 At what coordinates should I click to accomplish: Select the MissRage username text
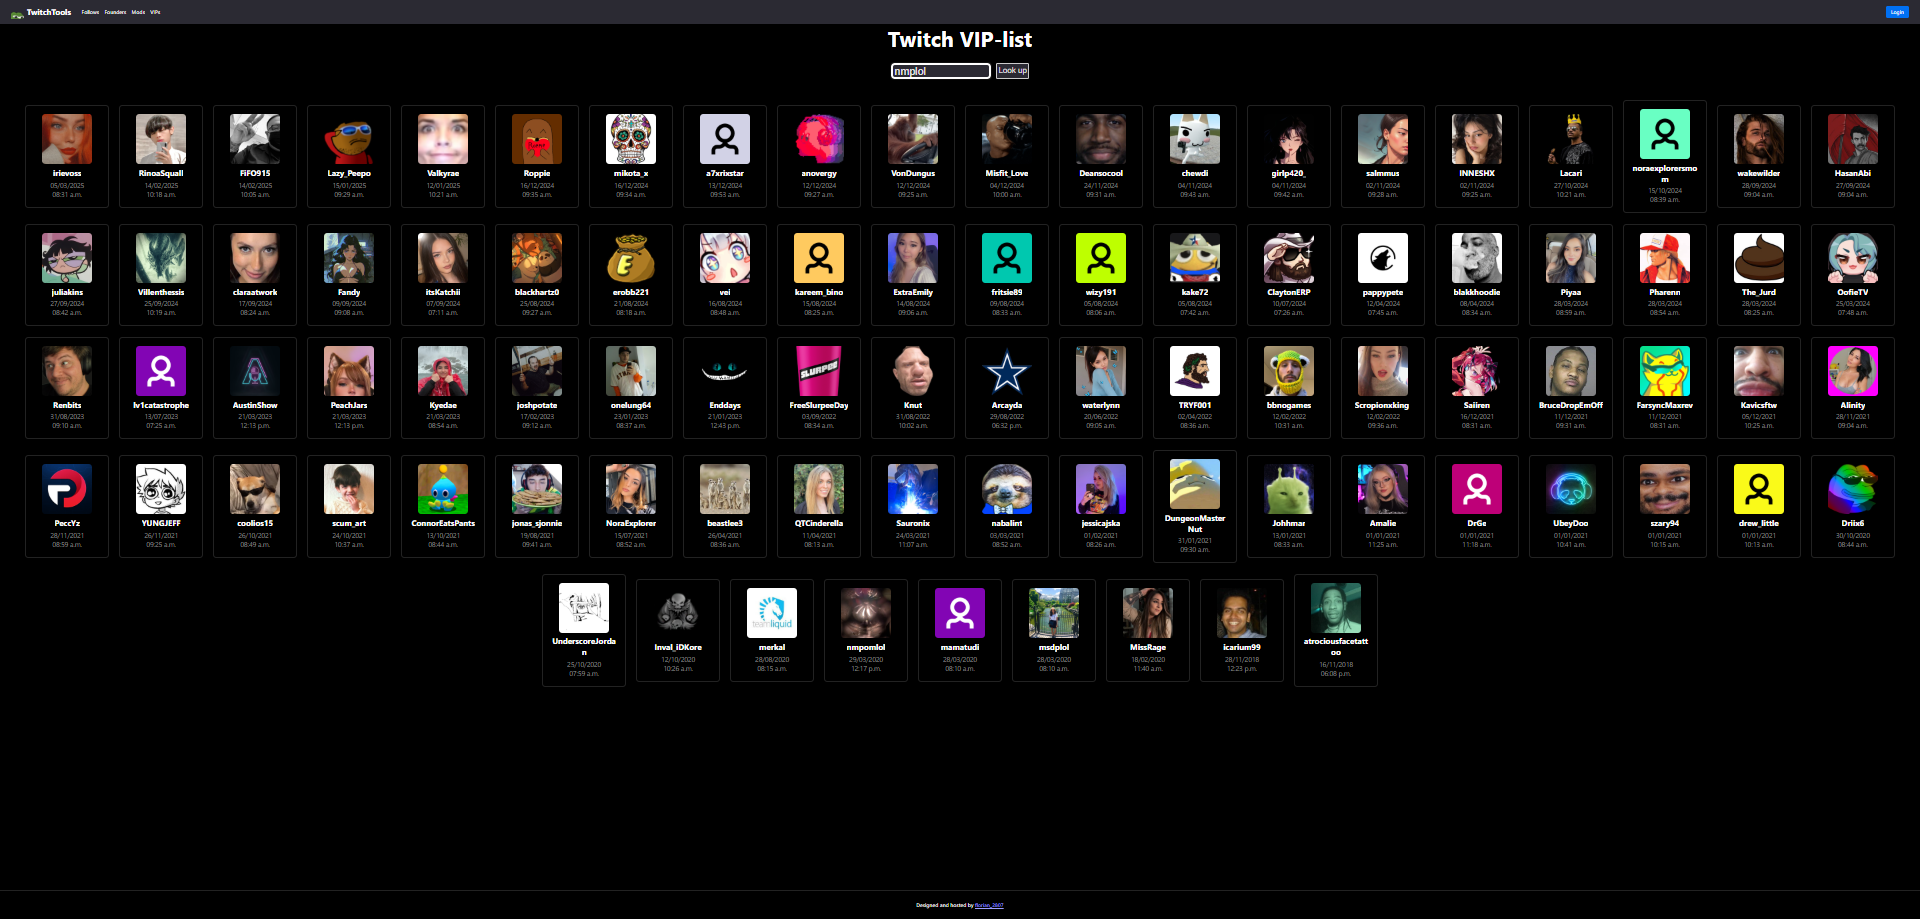[1148, 647]
